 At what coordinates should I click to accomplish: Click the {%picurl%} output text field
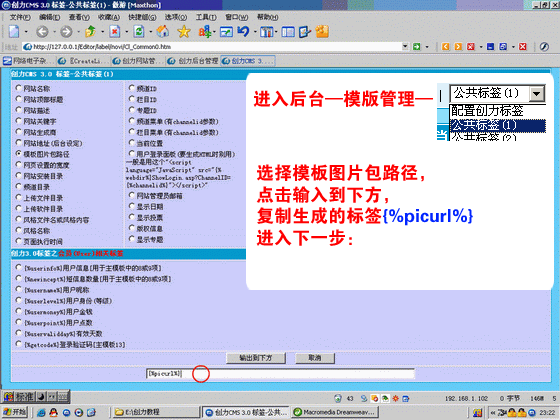(280, 374)
